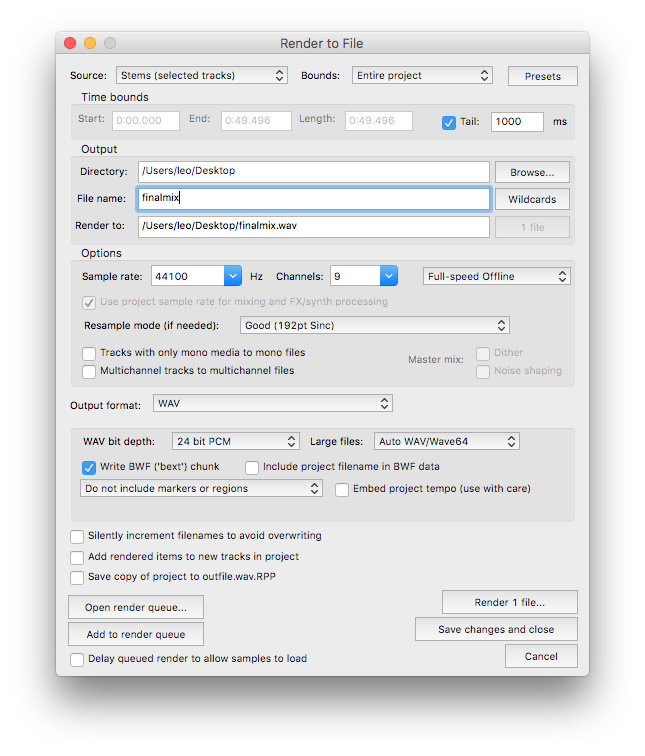Viewport: 645px width, 756px height.
Task: Open the Sample rate dropdown arrow
Action: pos(233,276)
